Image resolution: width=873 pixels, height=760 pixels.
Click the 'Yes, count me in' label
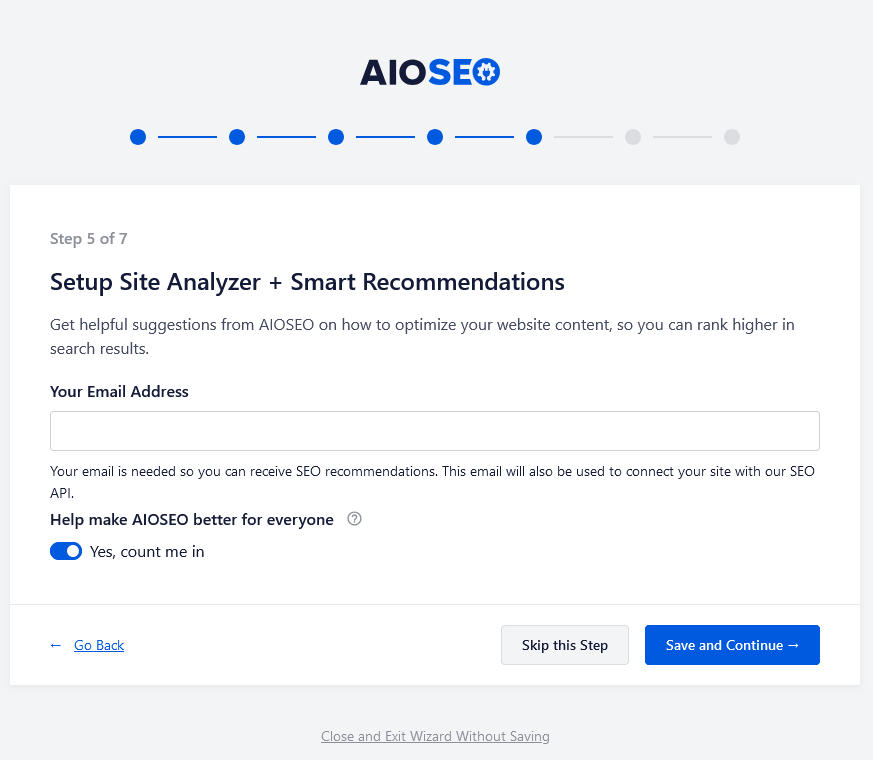[x=147, y=552]
